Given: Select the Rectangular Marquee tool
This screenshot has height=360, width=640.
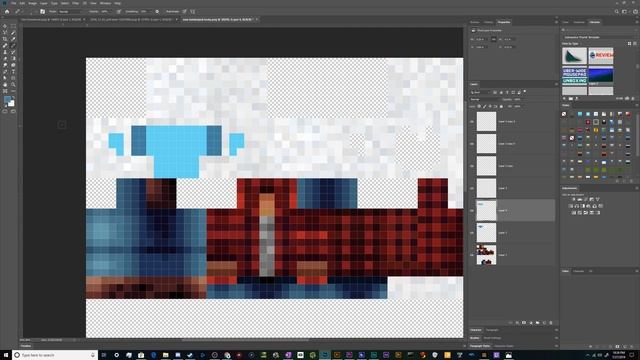Looking at the screenshot, I should click(x=13, y=26).
